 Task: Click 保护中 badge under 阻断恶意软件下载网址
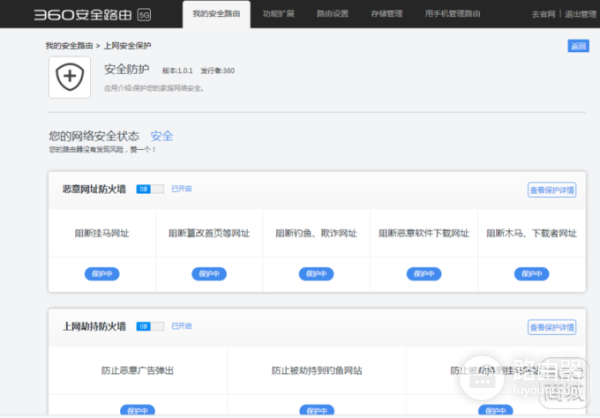click(424, 274)
